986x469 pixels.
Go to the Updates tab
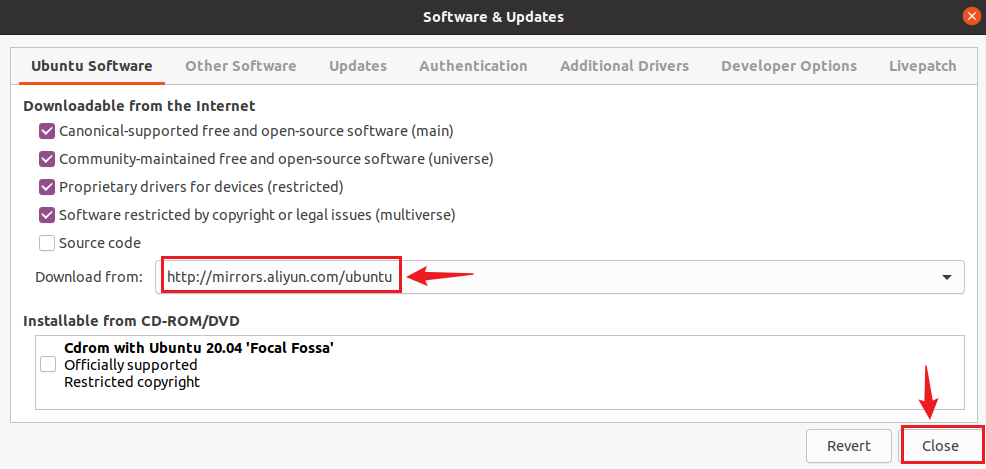[358, 66]
